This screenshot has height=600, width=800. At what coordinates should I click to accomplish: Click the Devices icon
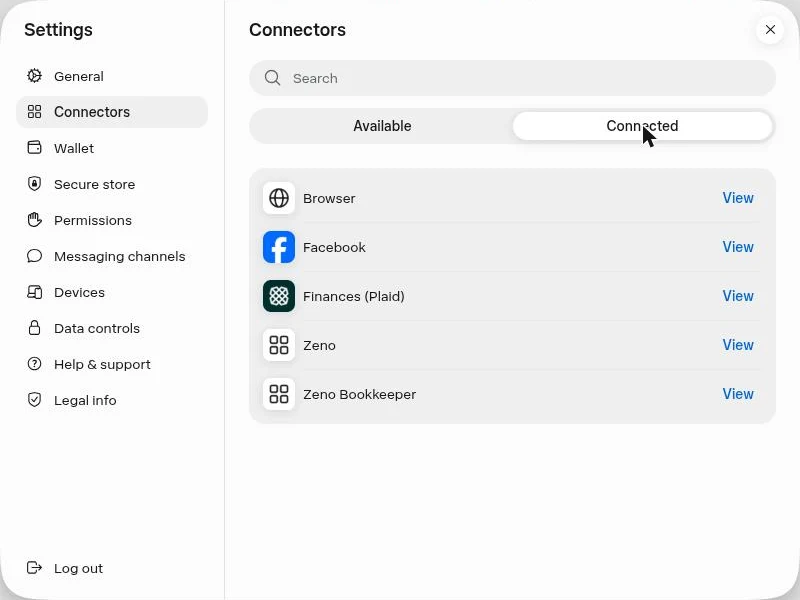[34, 292]
